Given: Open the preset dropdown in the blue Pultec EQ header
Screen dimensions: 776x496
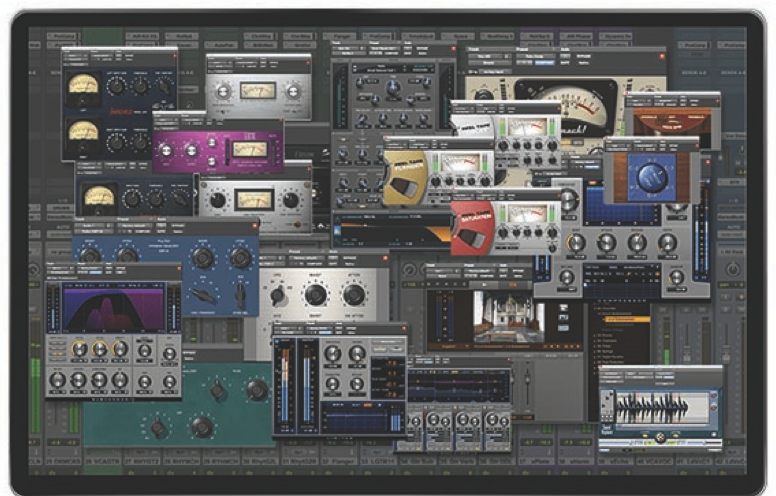Looking at the screenshot, I should (x=137, y=226).
